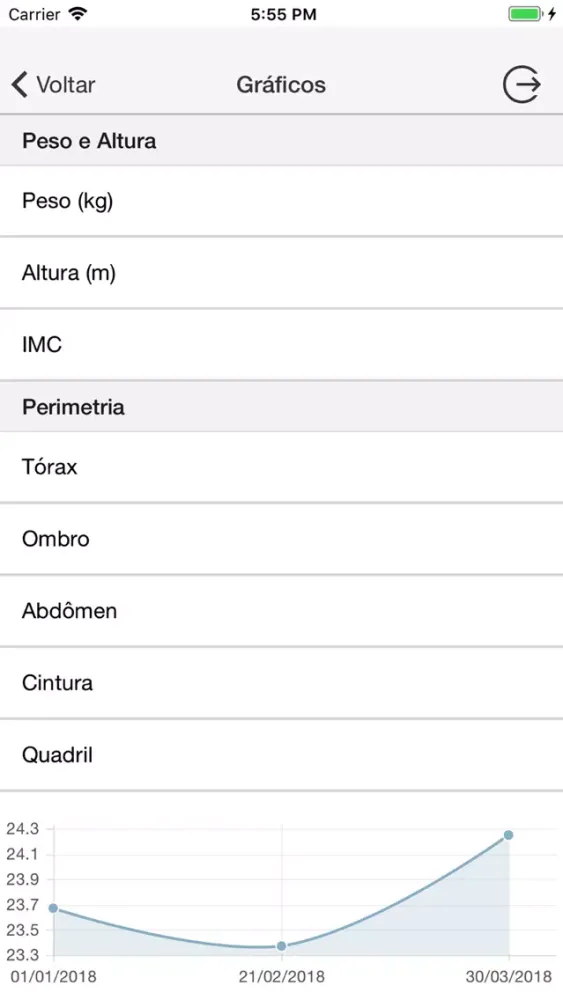Tap the battery status icon

tap(526, 14)
